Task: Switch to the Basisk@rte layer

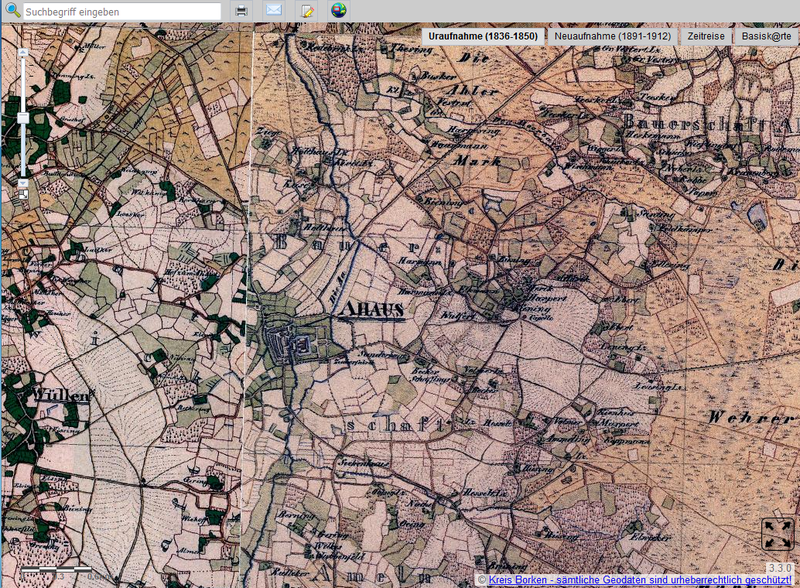Action: [x=767, y=36]
